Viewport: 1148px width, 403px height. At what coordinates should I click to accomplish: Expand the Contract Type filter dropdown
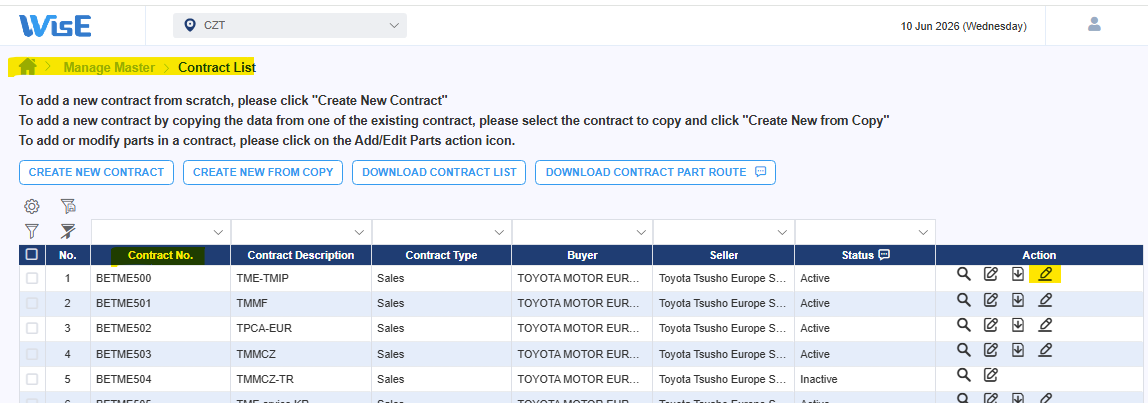pyautogui.click(x=499, y=232)
